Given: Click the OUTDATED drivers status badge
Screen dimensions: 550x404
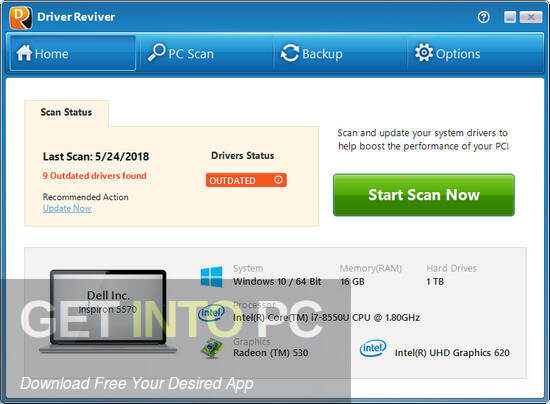Looking at the screenshot, I should point(246,180).
